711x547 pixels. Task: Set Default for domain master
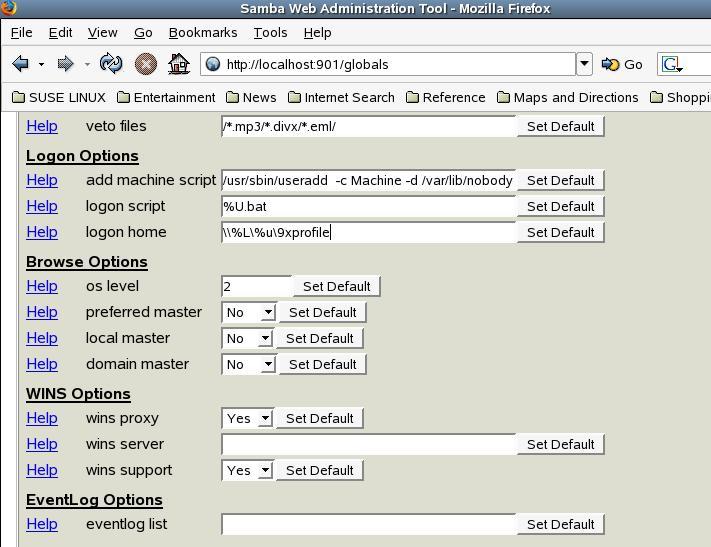[322, 364]
